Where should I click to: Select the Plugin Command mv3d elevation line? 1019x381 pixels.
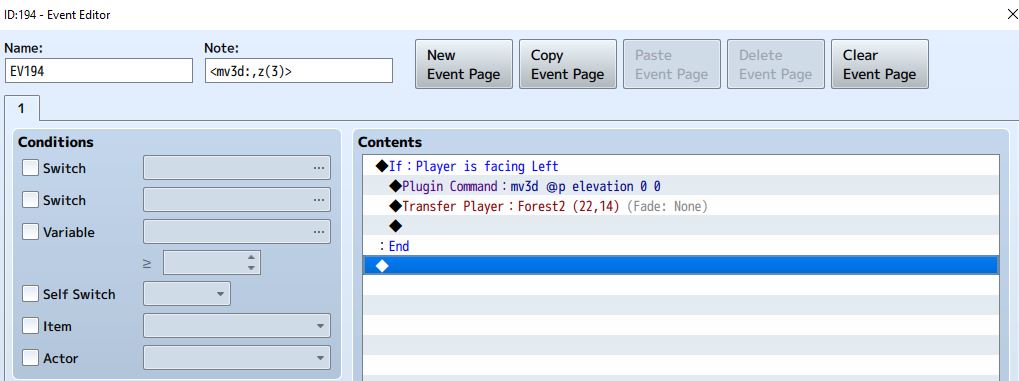[x=680, y=186]
